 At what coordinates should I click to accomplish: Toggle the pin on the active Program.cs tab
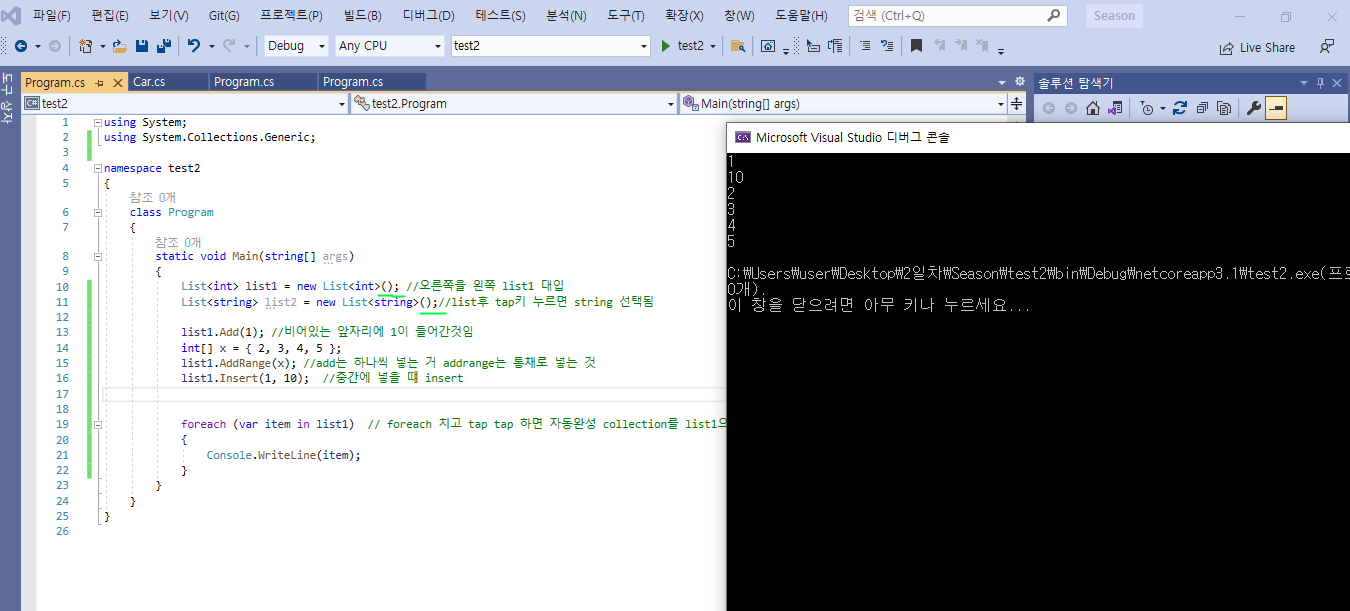(100, 83)
